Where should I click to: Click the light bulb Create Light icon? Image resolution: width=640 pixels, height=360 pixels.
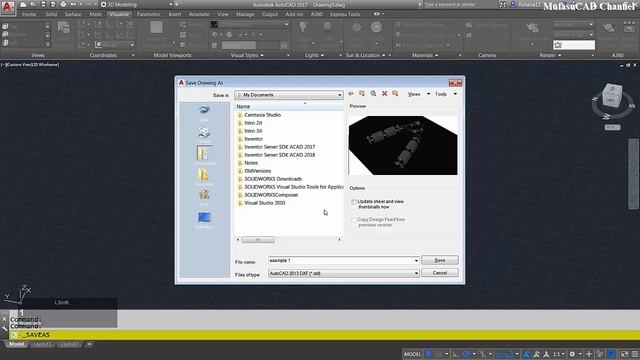[x=303, y=28]
